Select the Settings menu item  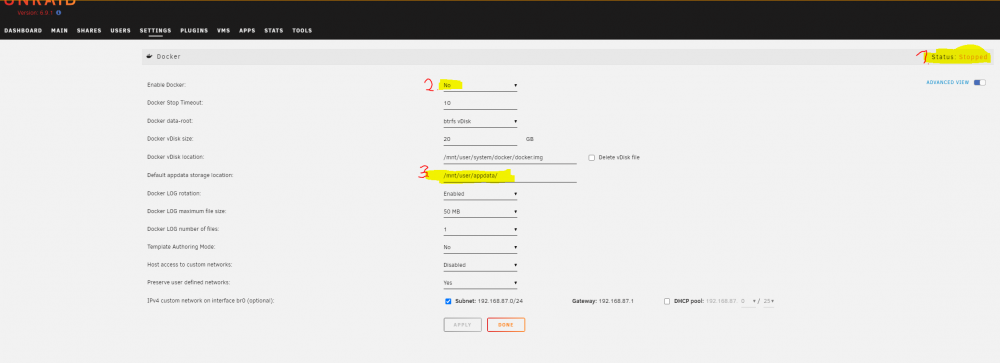tap(156, 31)
